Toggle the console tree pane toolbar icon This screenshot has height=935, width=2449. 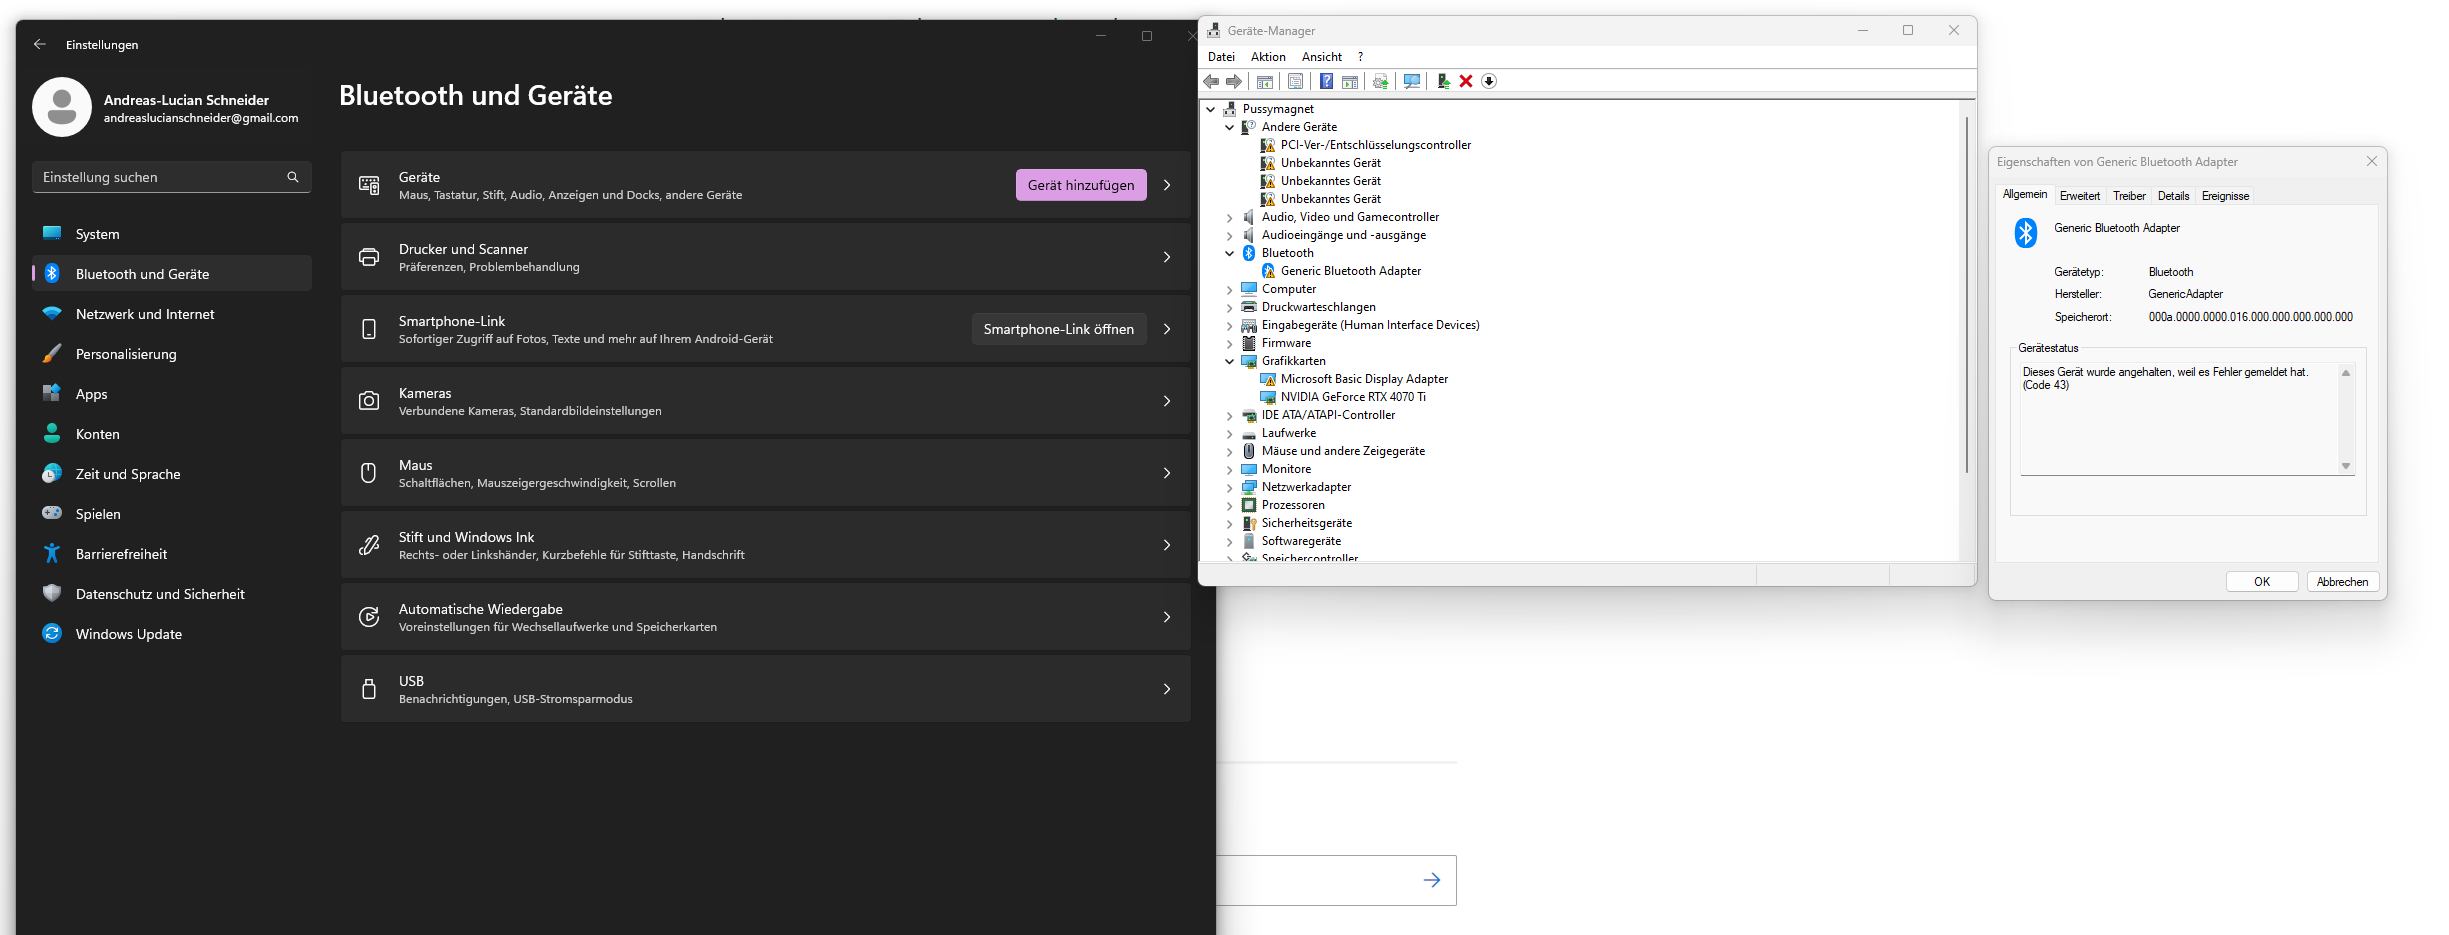pos(1265,81)
